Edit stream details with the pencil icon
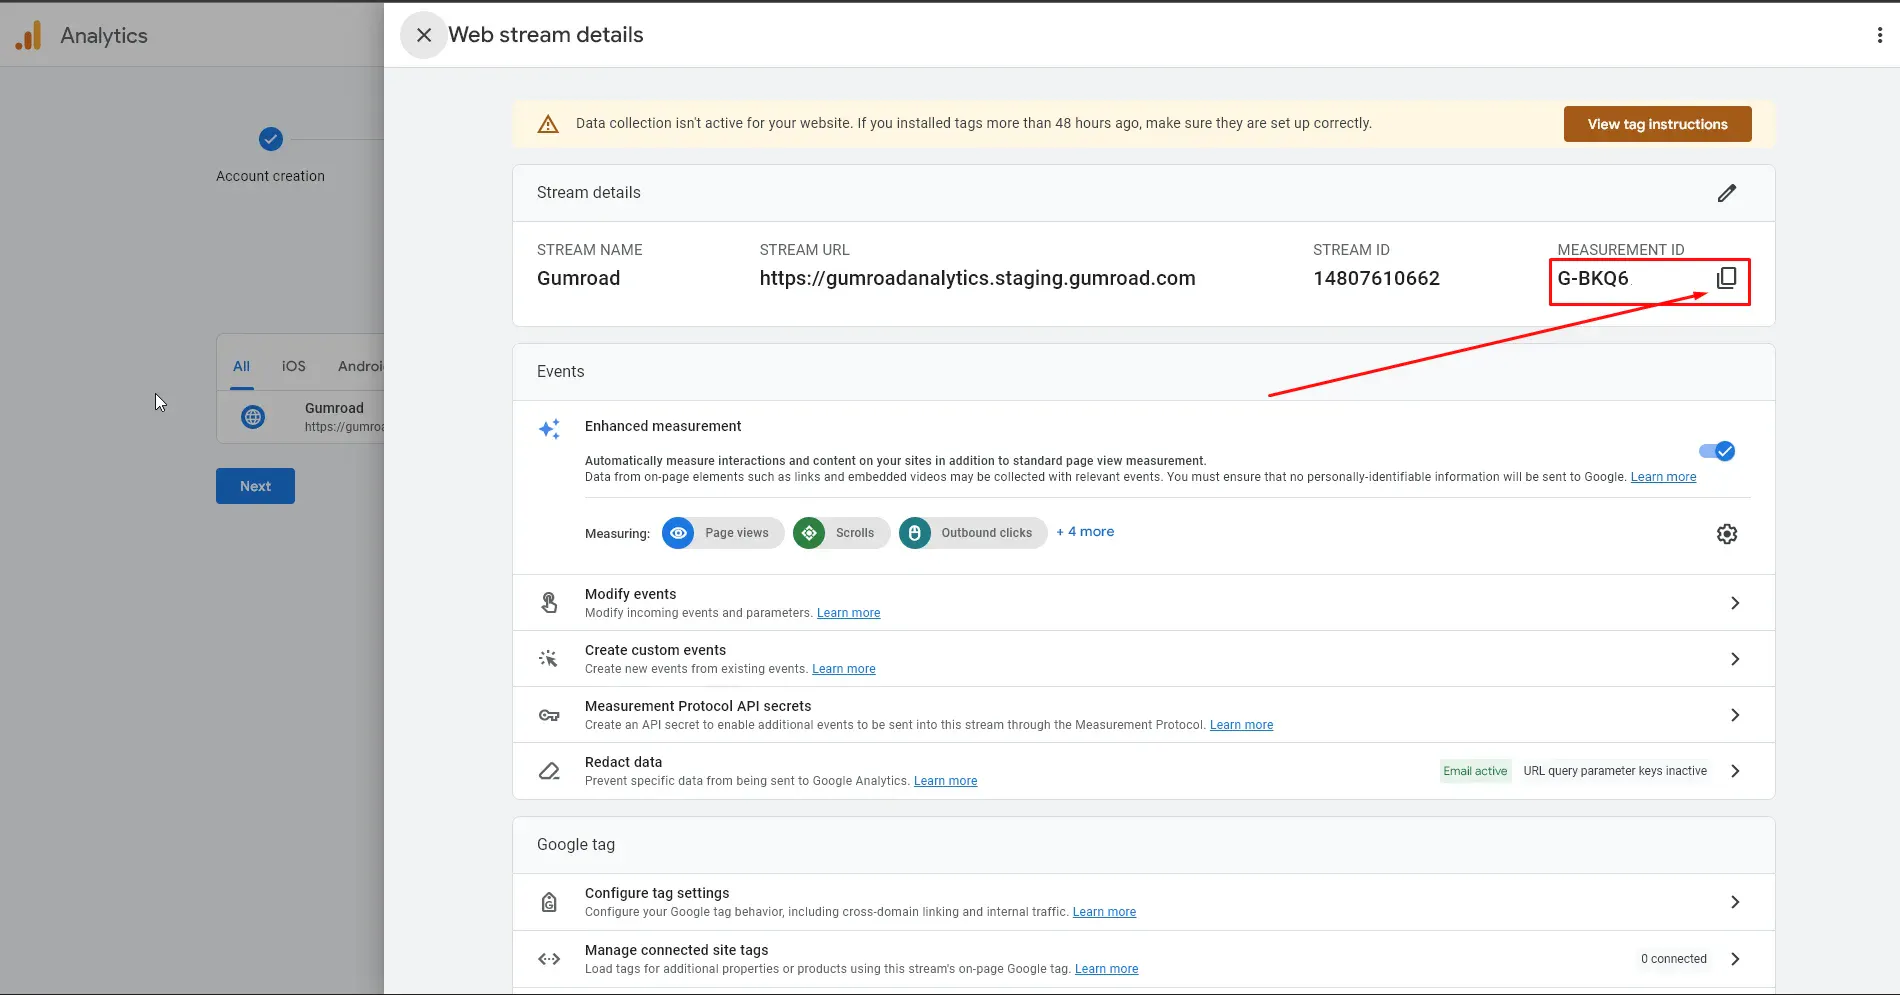 click(x=1727, y=193)
